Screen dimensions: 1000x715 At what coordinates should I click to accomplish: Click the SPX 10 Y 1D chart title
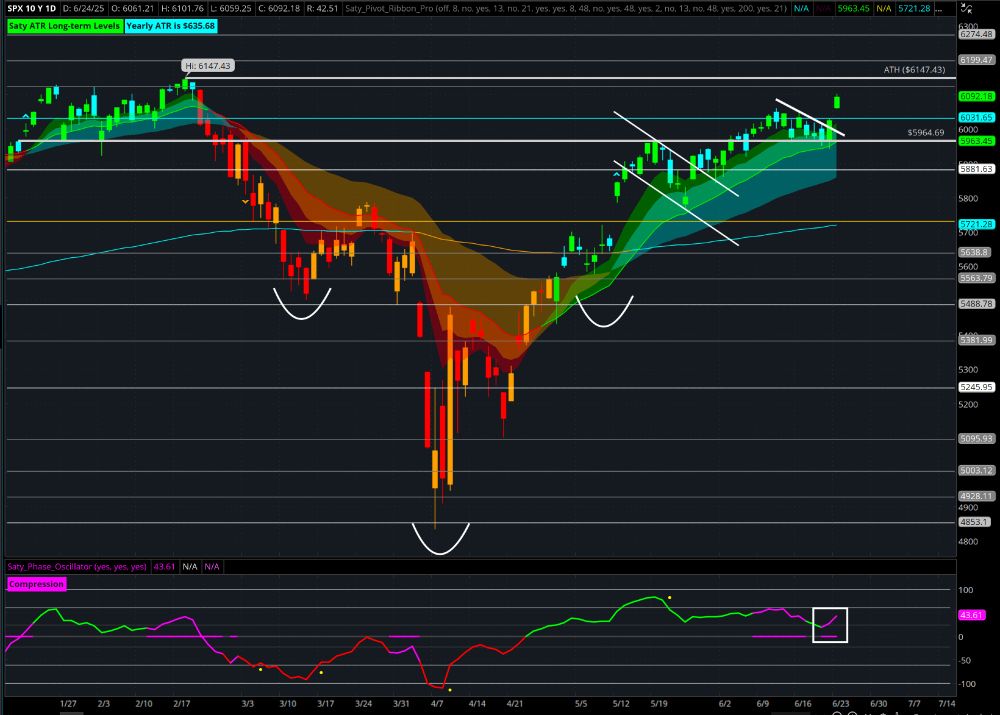(32, 8)
